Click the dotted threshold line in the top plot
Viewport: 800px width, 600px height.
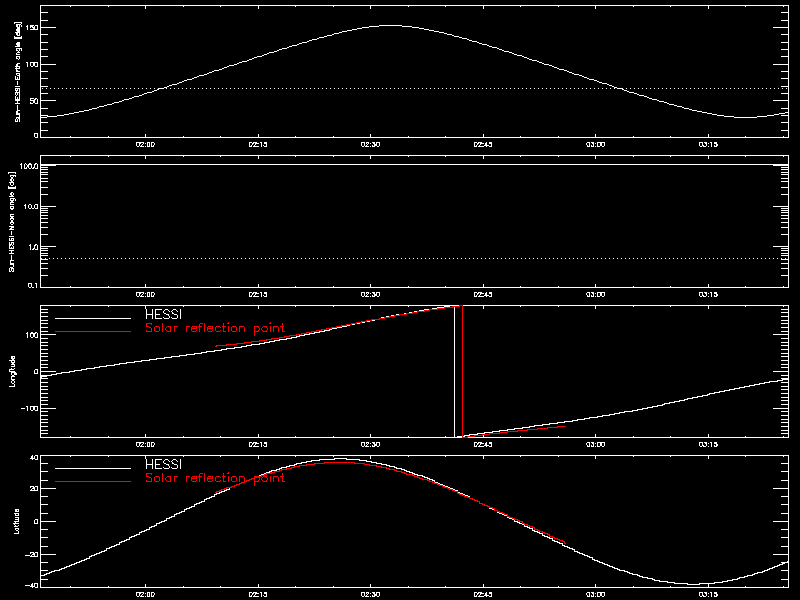click(414, 88)
